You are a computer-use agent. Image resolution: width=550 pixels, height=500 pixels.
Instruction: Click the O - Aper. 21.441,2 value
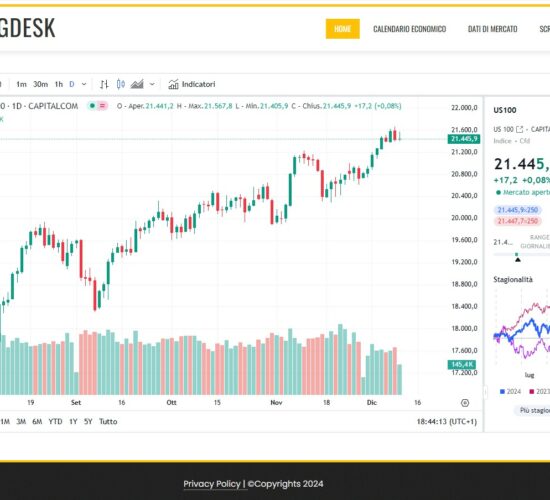coord(145,106)
